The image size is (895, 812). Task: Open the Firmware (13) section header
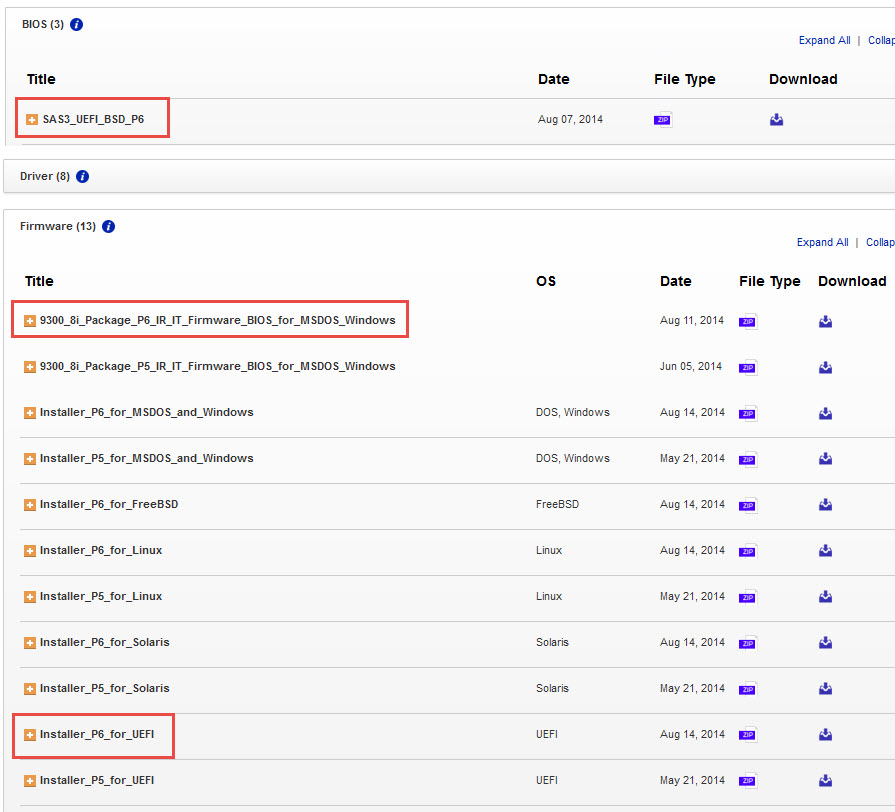pos(58,227)
